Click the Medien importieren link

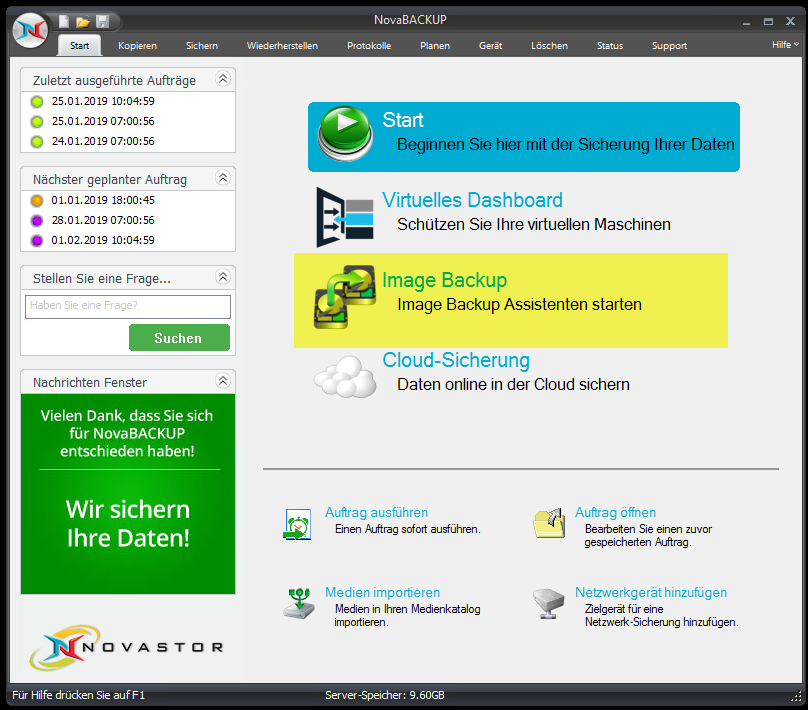coord(382,592)
